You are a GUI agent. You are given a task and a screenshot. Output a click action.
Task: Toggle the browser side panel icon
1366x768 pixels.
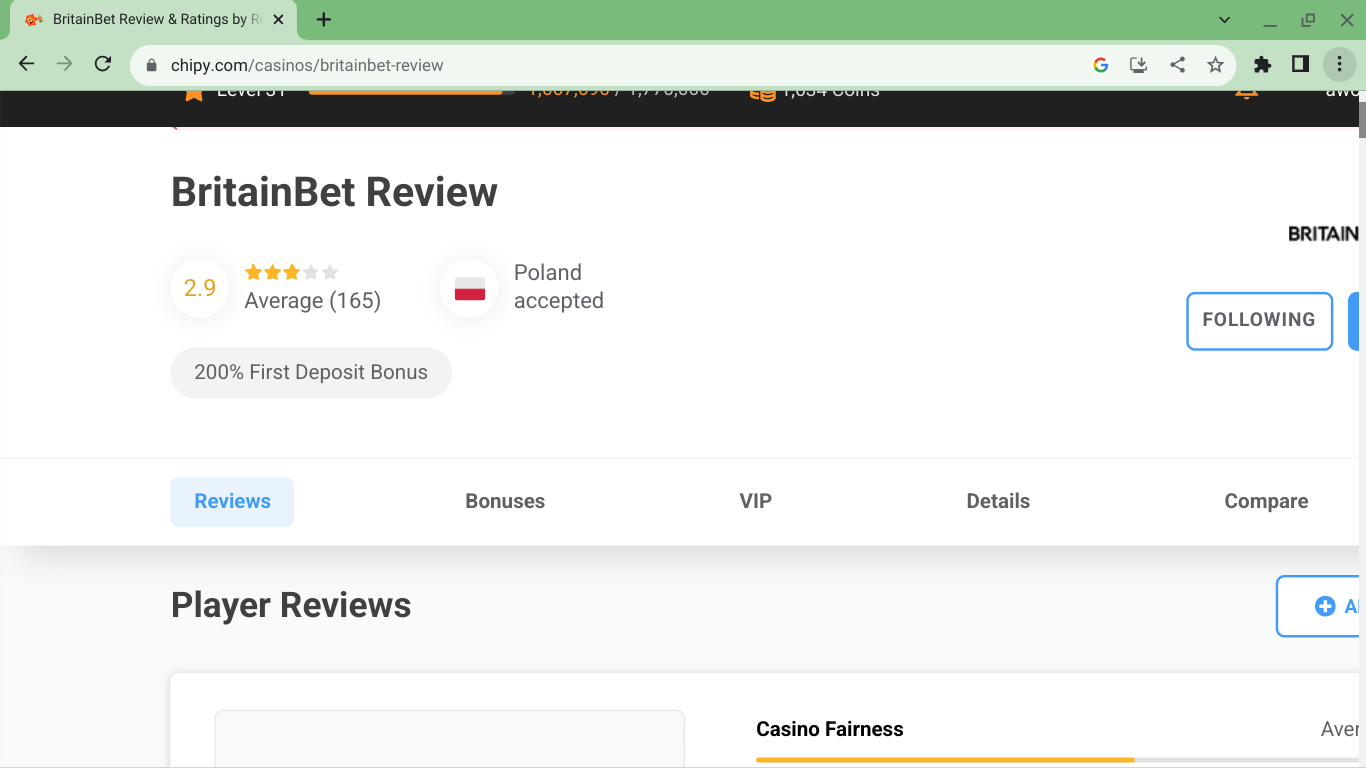click(1300, 64)
